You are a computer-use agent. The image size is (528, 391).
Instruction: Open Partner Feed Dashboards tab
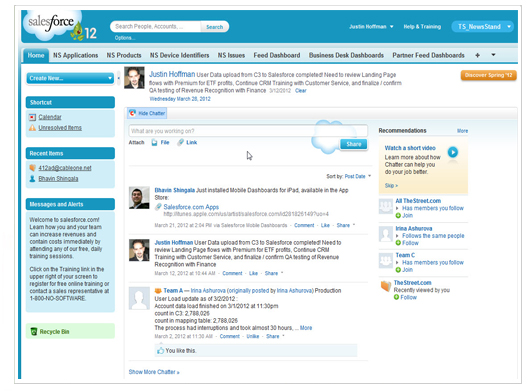point(428,55)
